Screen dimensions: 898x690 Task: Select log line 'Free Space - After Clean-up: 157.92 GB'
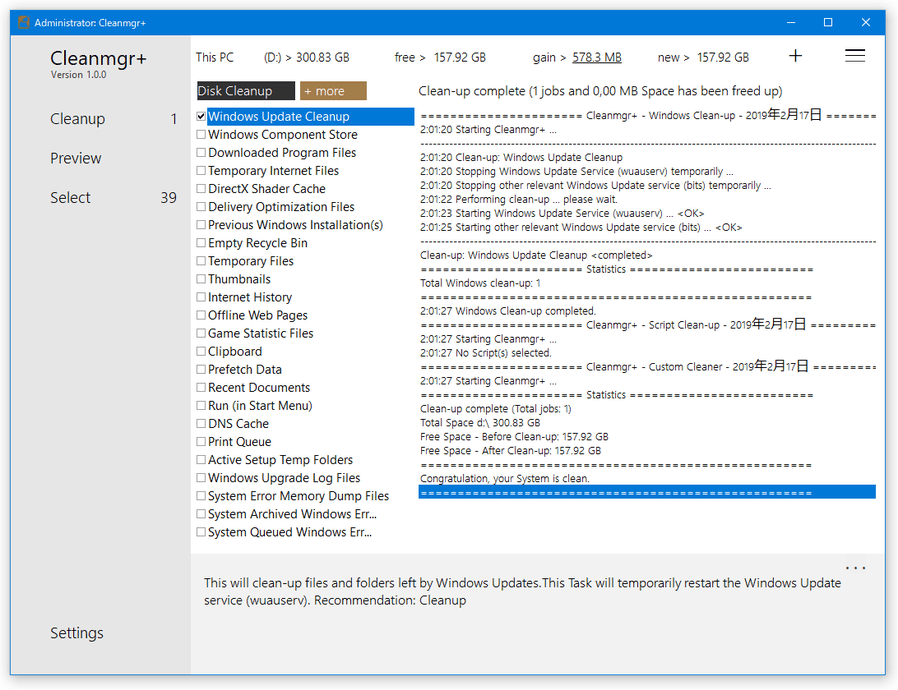pos(511,451)
